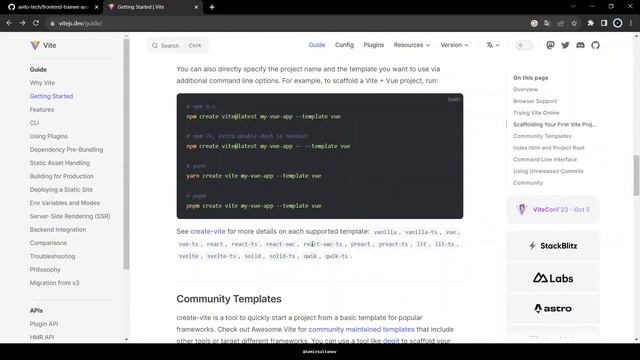
Task: Bookmark page with star icon
Action: click(574, 23)
